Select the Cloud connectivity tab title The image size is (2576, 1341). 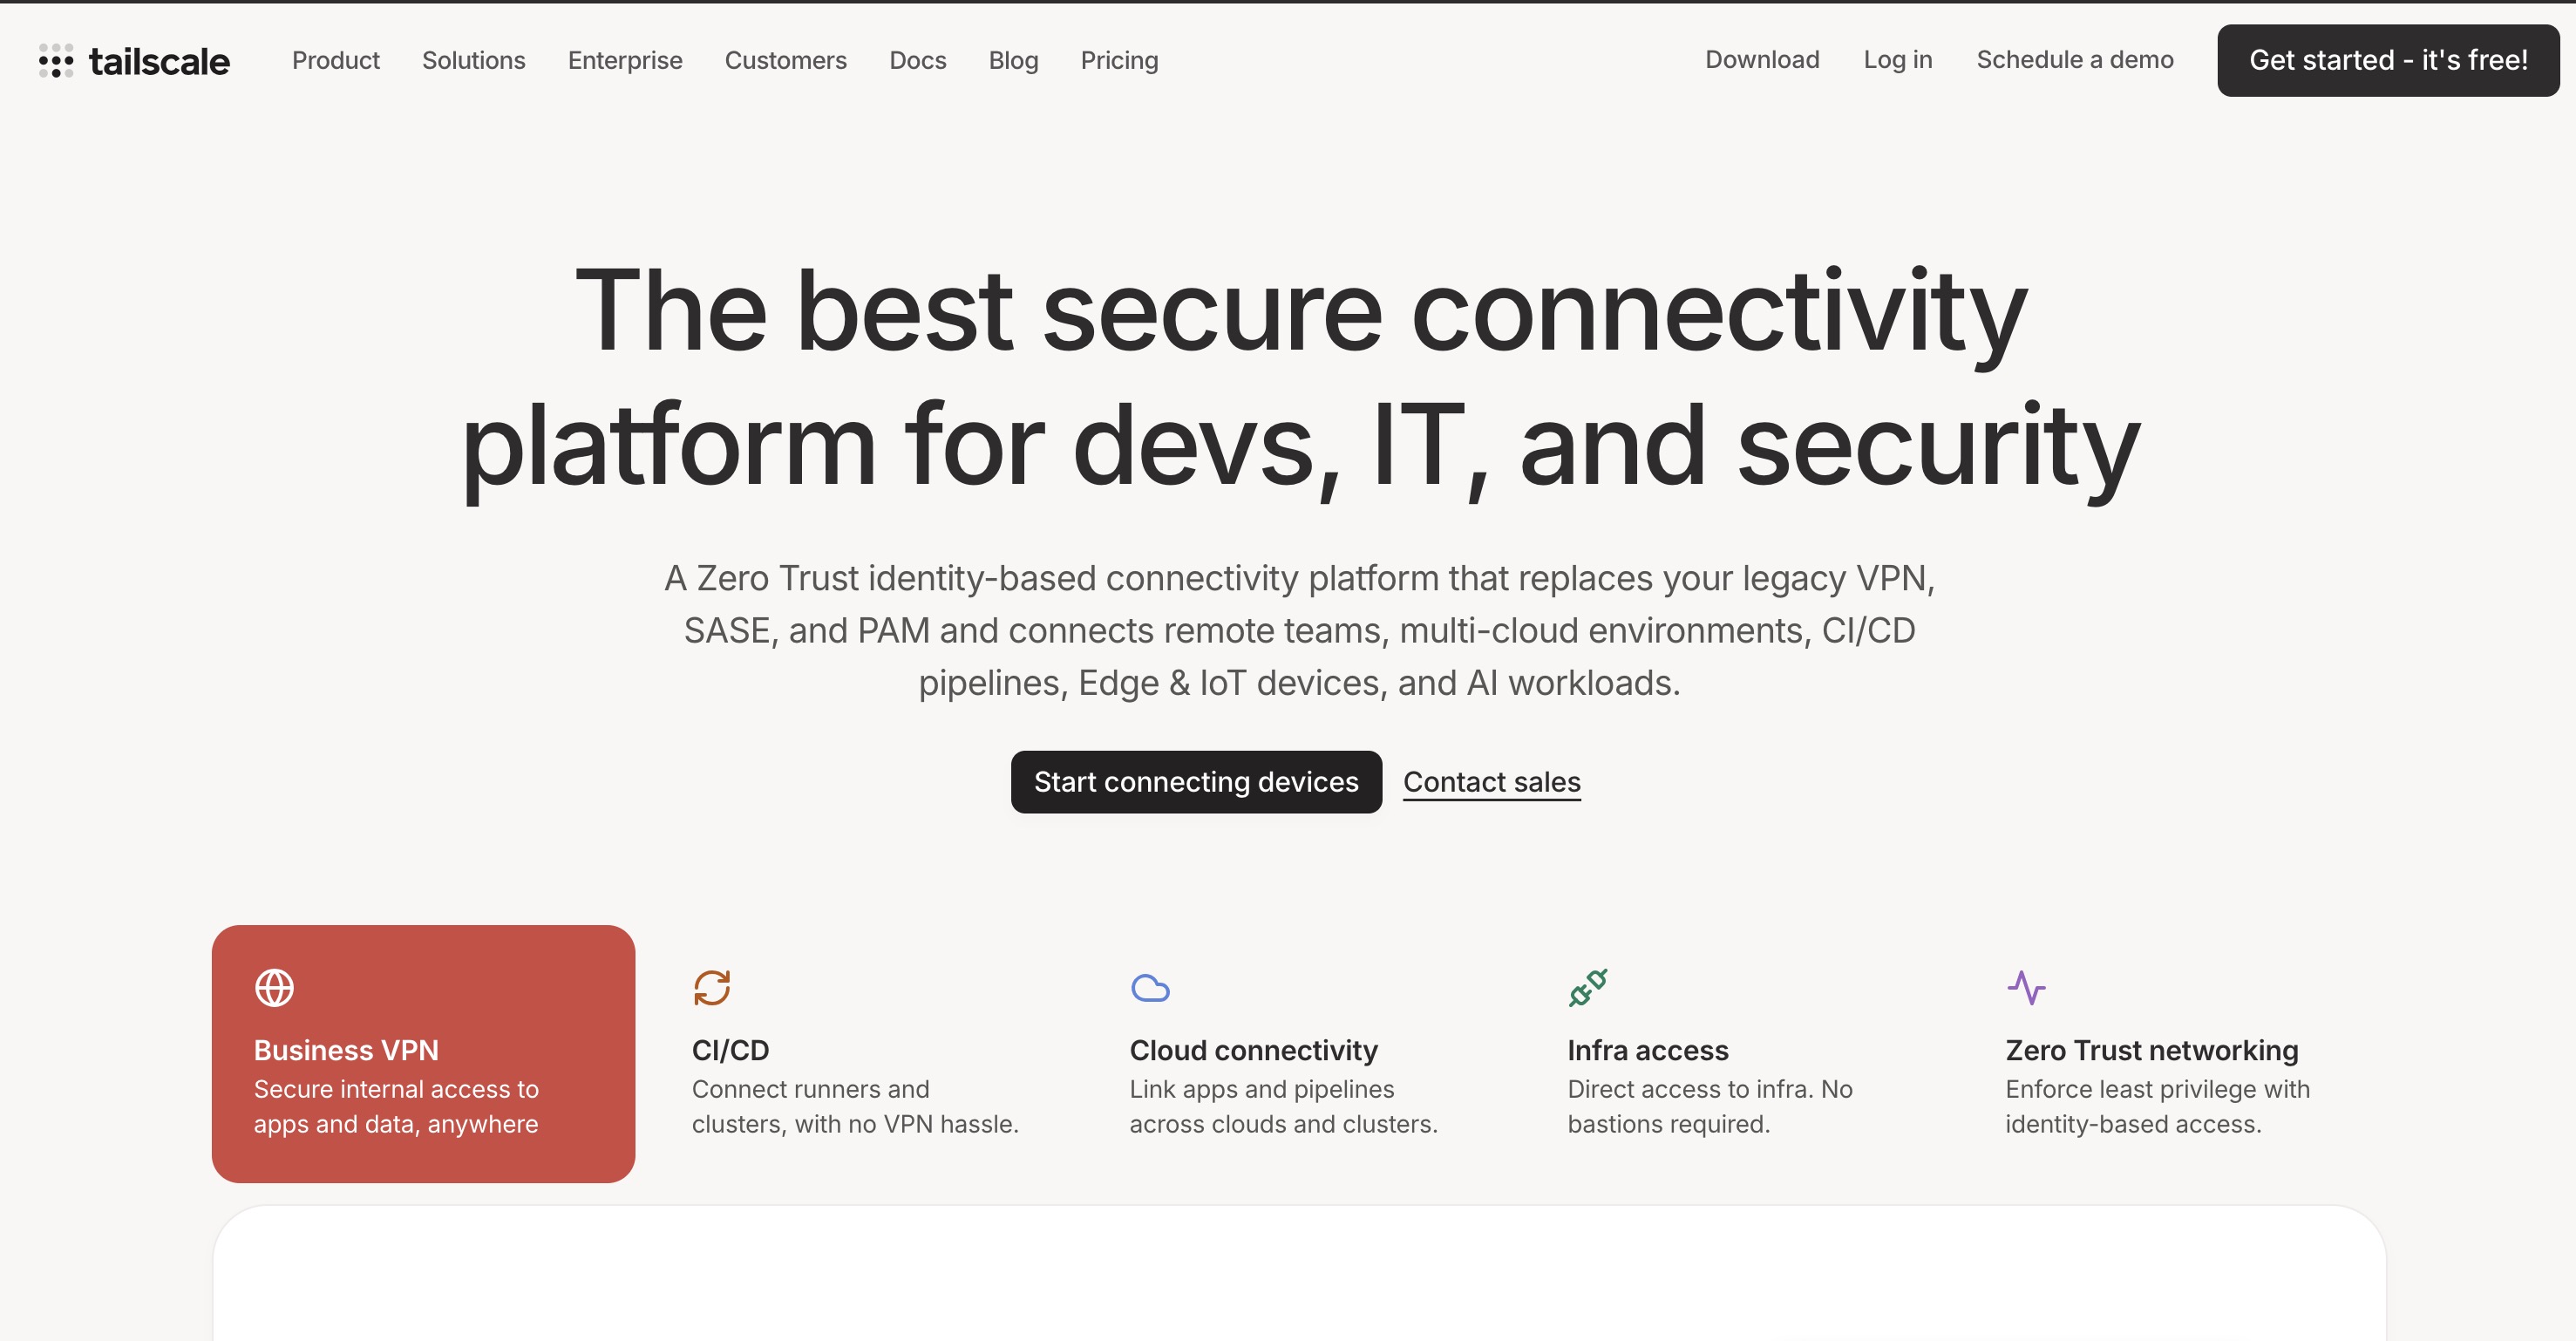(1253, 1050)
